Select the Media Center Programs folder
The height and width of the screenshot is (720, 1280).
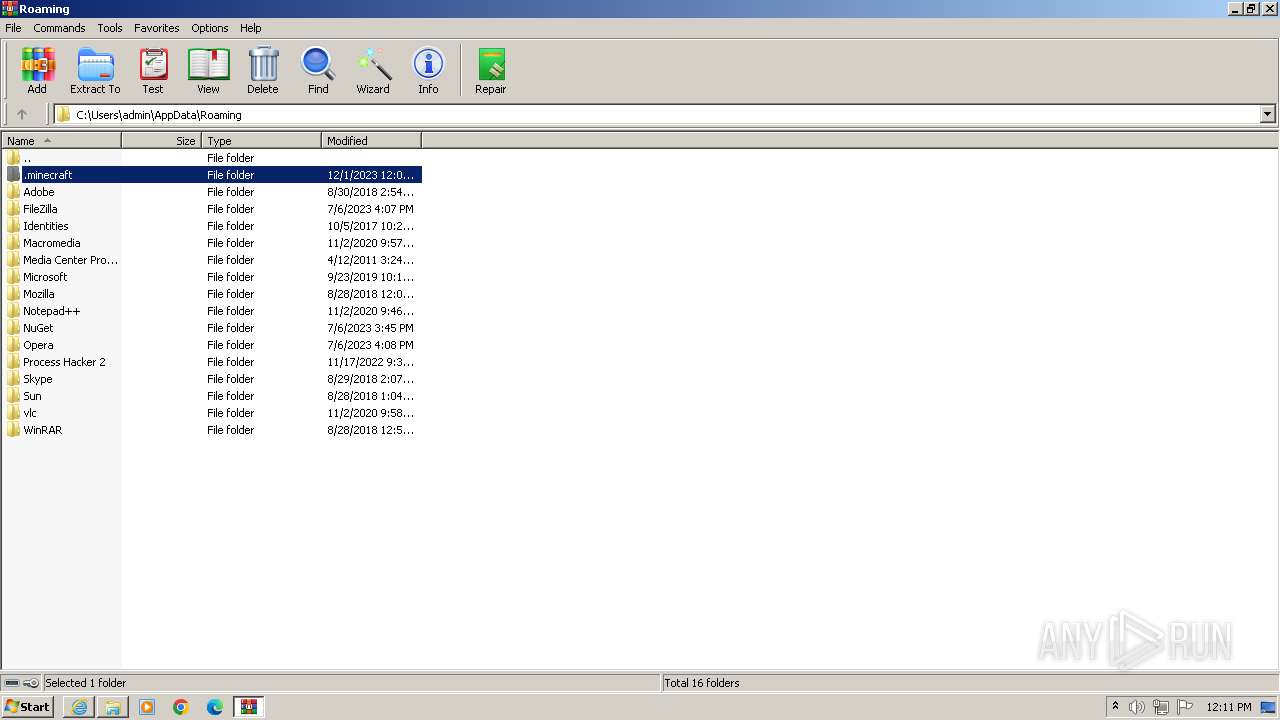tap(212, 260)
